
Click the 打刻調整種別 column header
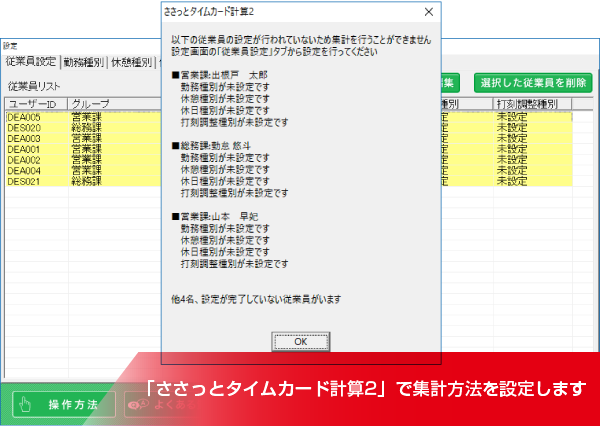point(532,104)
